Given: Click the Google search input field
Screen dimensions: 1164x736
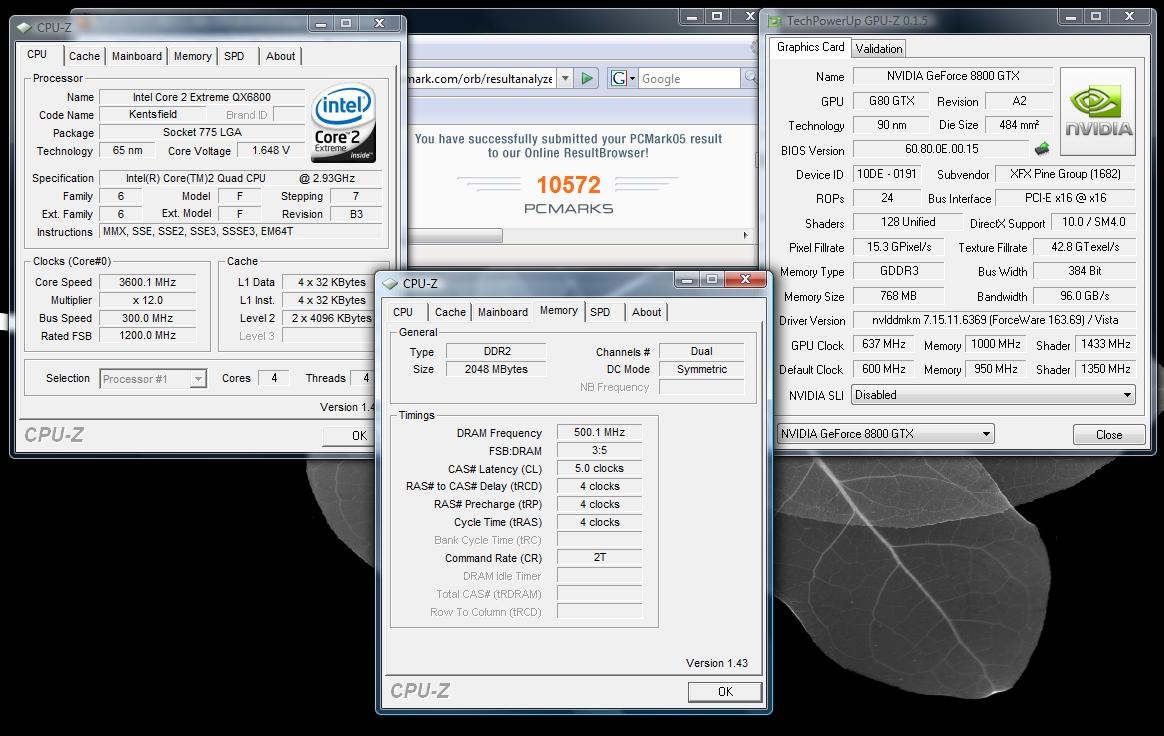Looking at the screenshot, I should [689, 78].
